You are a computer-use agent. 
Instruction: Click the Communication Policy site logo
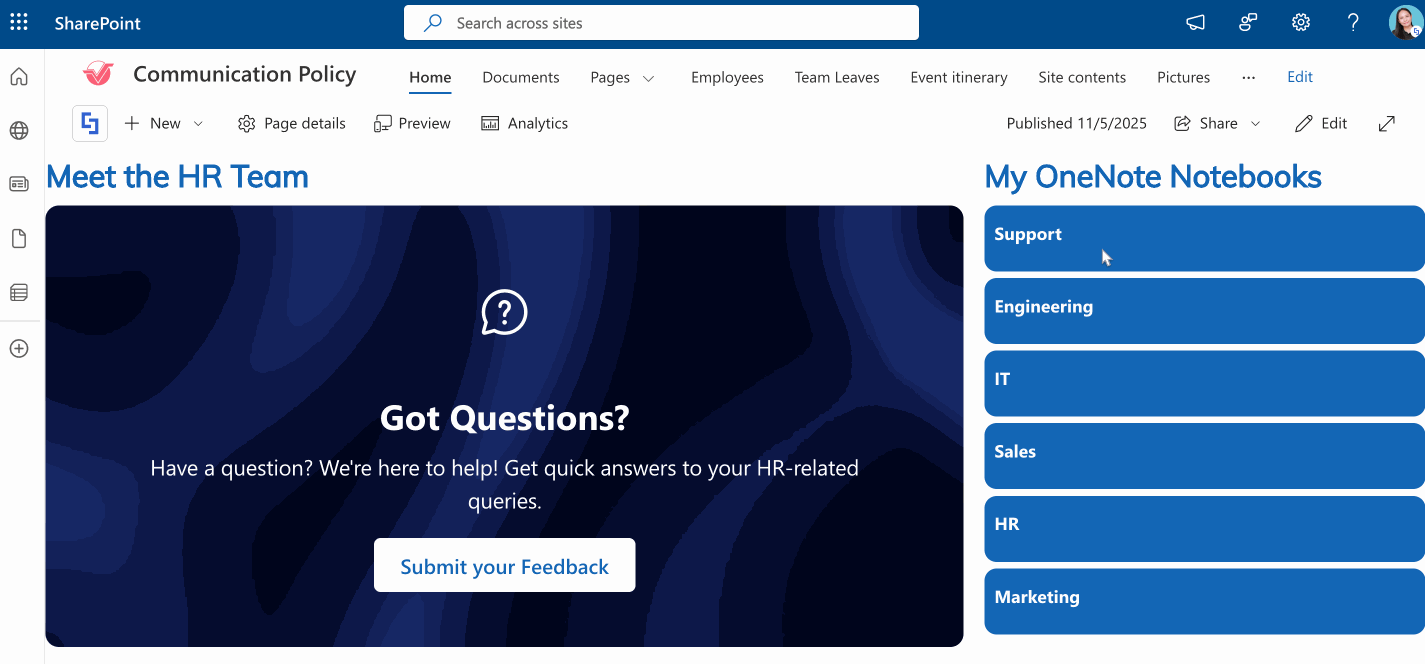(98, 74)
